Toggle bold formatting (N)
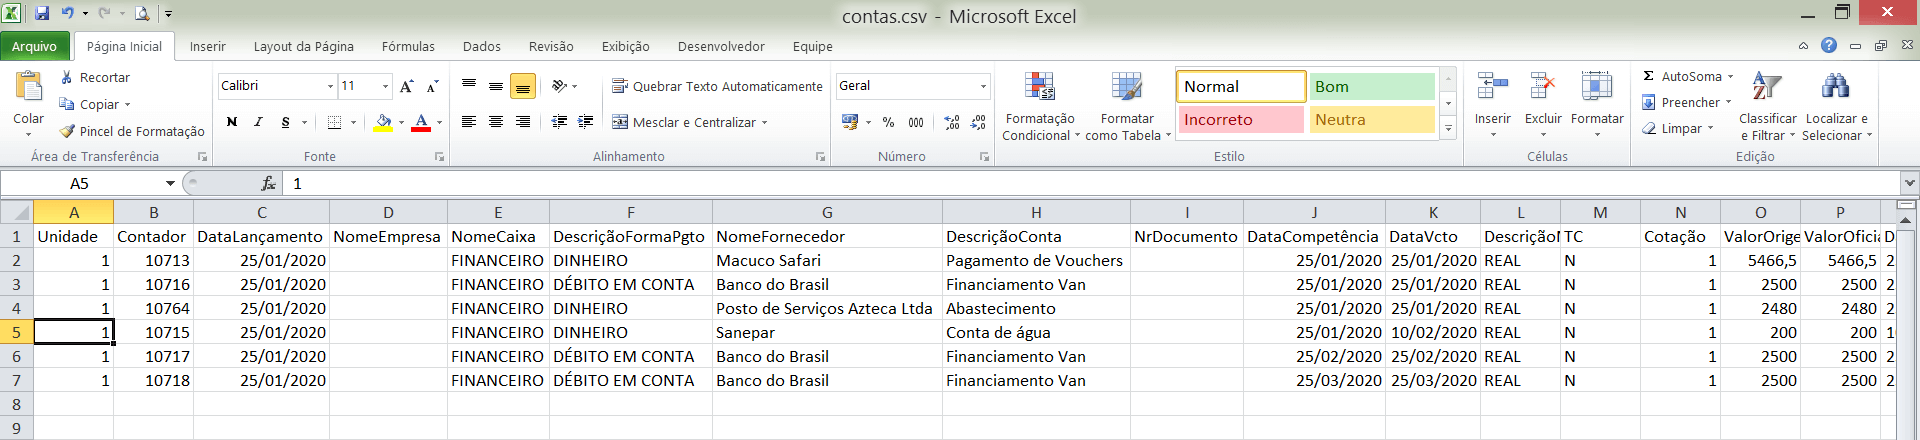 tap(232, 122)
